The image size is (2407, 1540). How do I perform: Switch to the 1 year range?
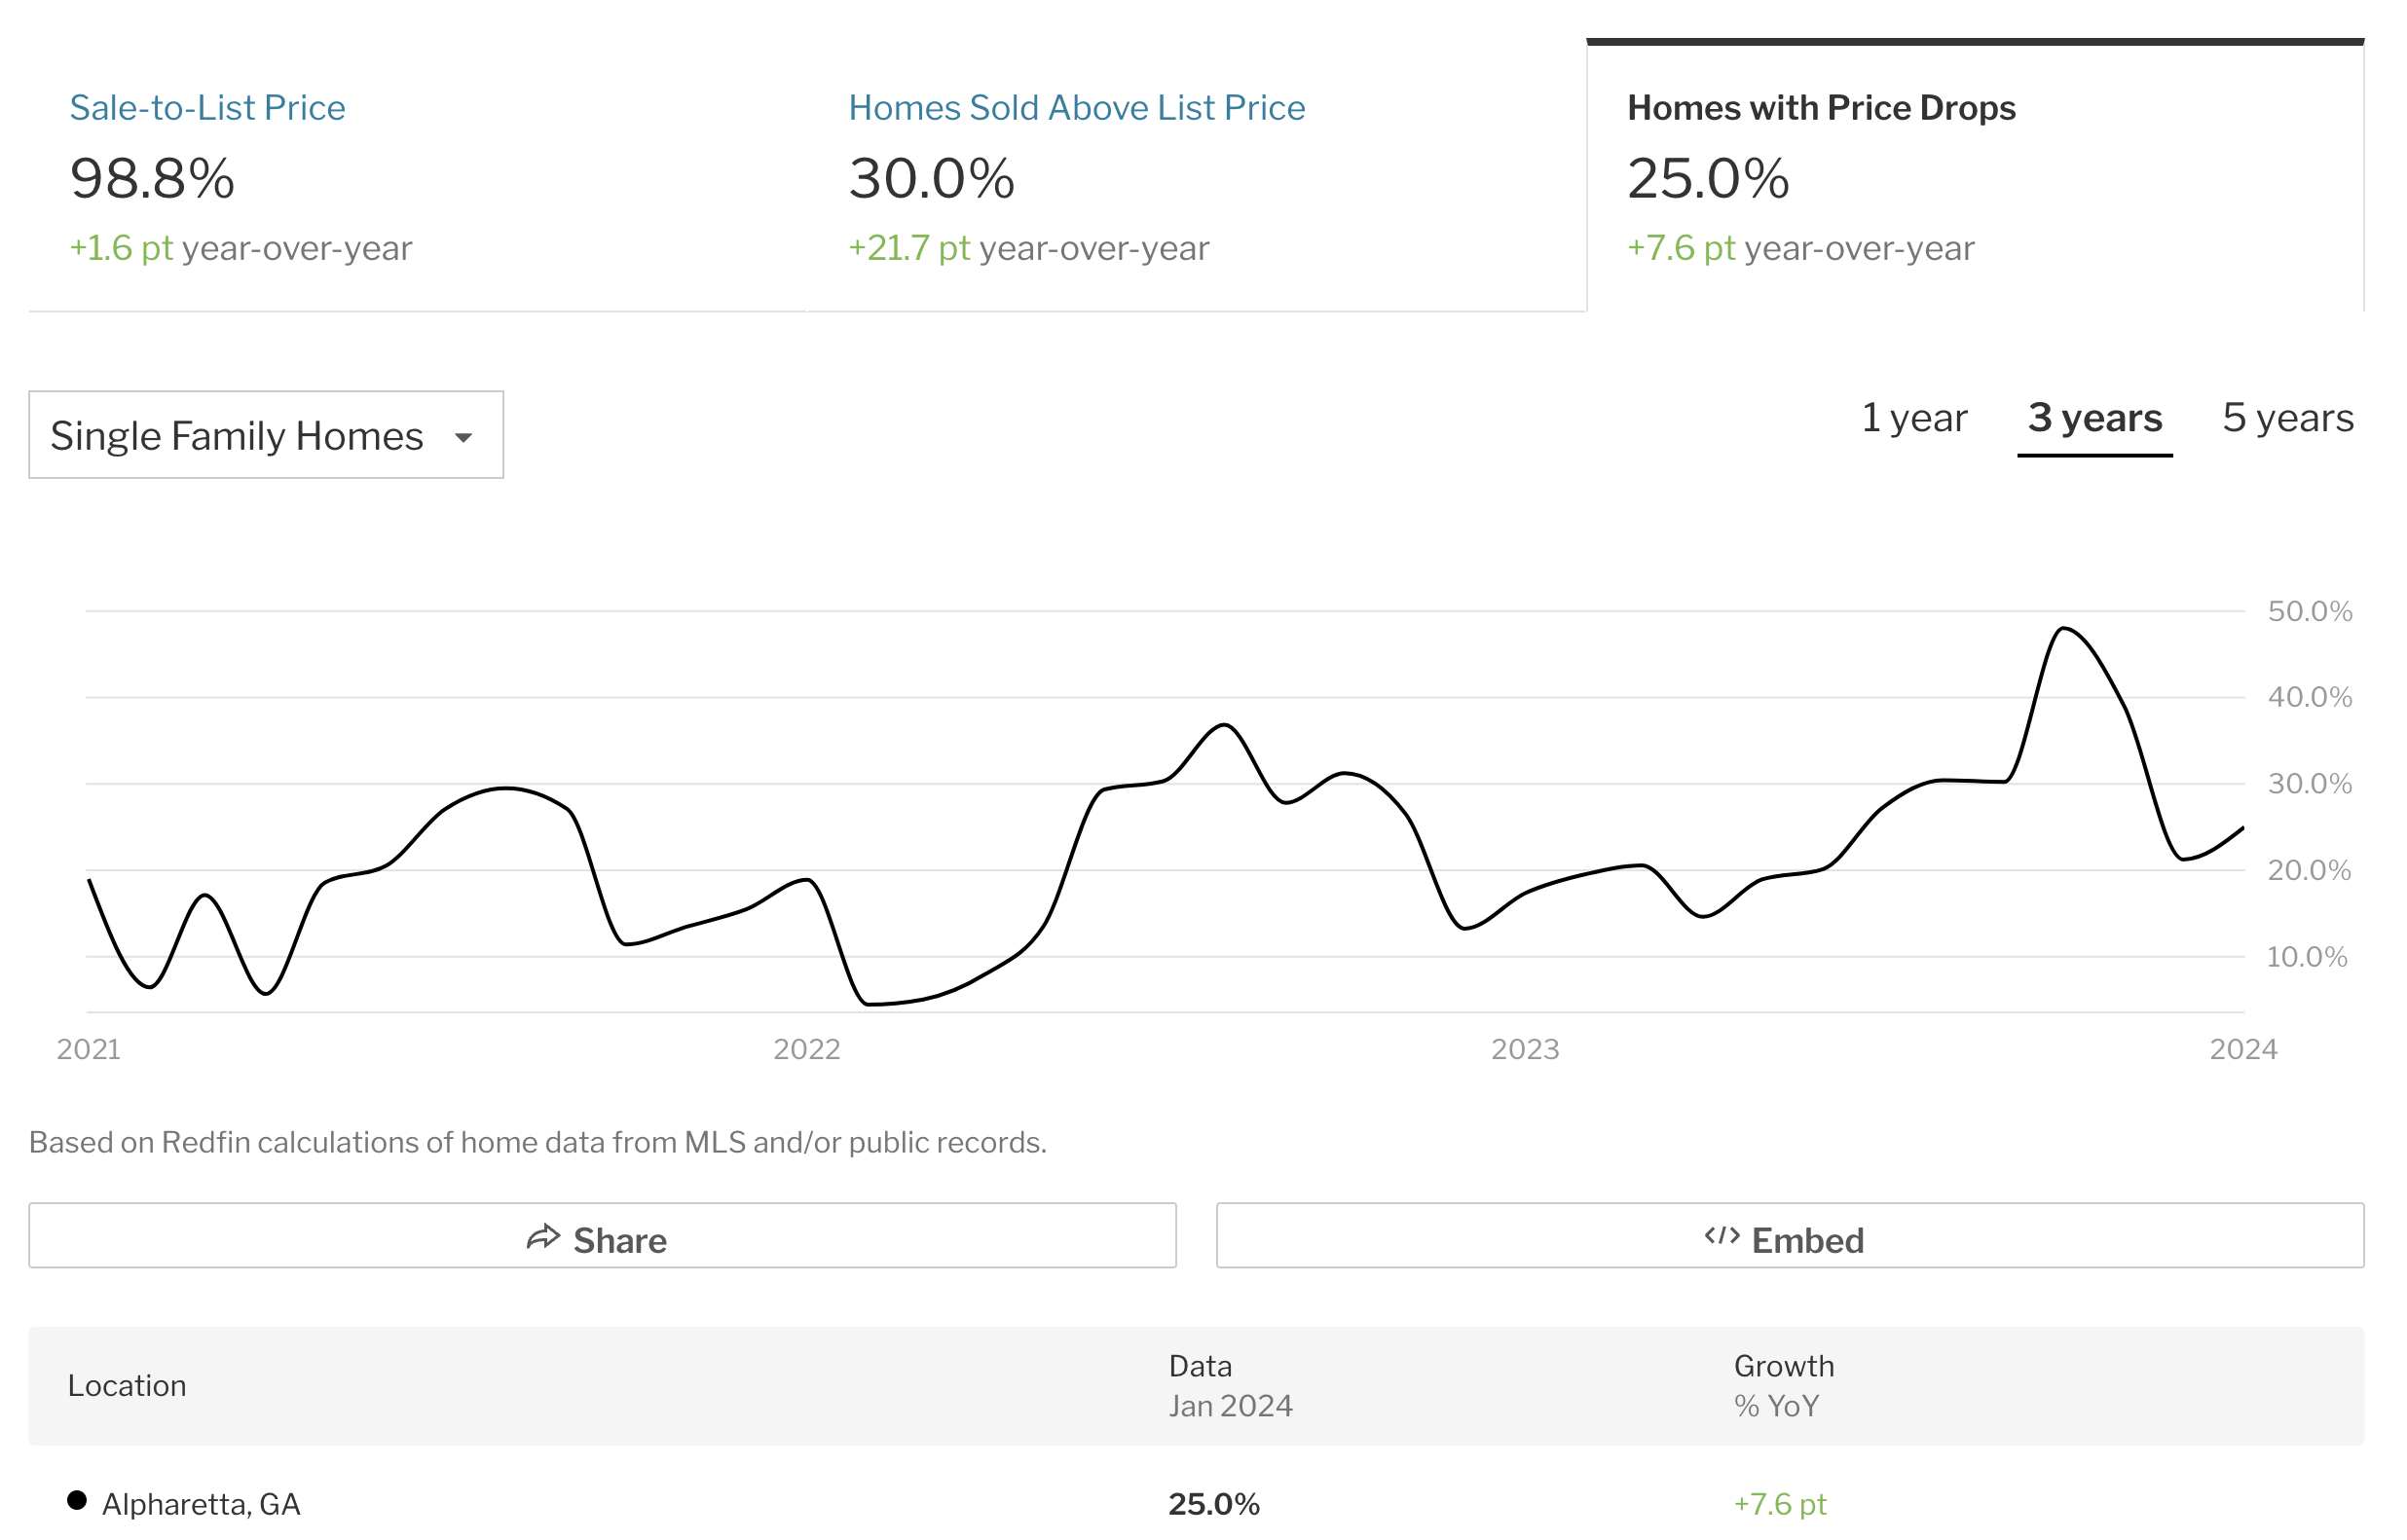(1913, 418)
